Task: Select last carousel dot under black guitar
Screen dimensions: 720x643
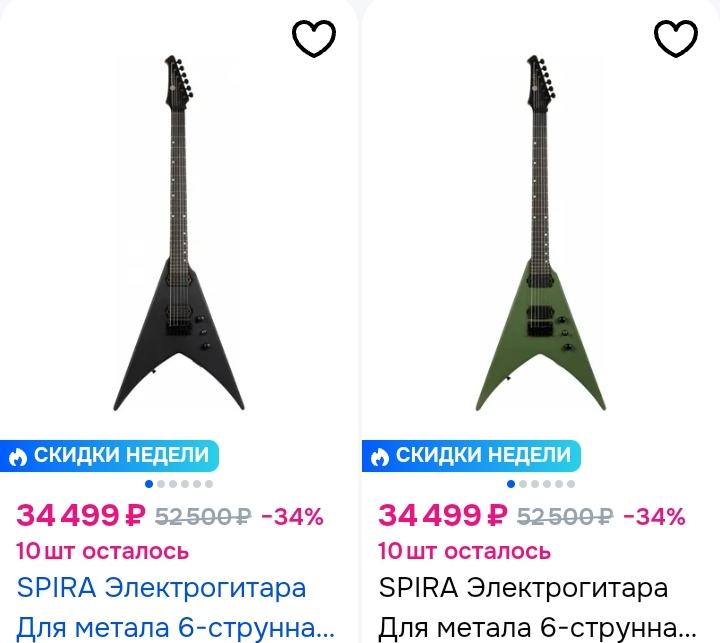Action: click(209, 484)
